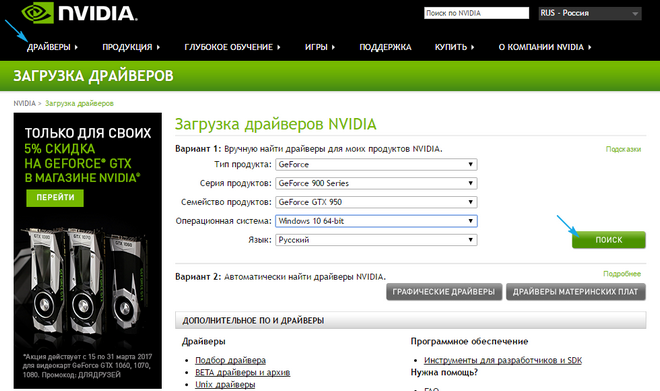Focus the Поиск по NVIDIA search field
Image resolution: width=660 pixels, height=391 pixels.
[x=476, y=13]
